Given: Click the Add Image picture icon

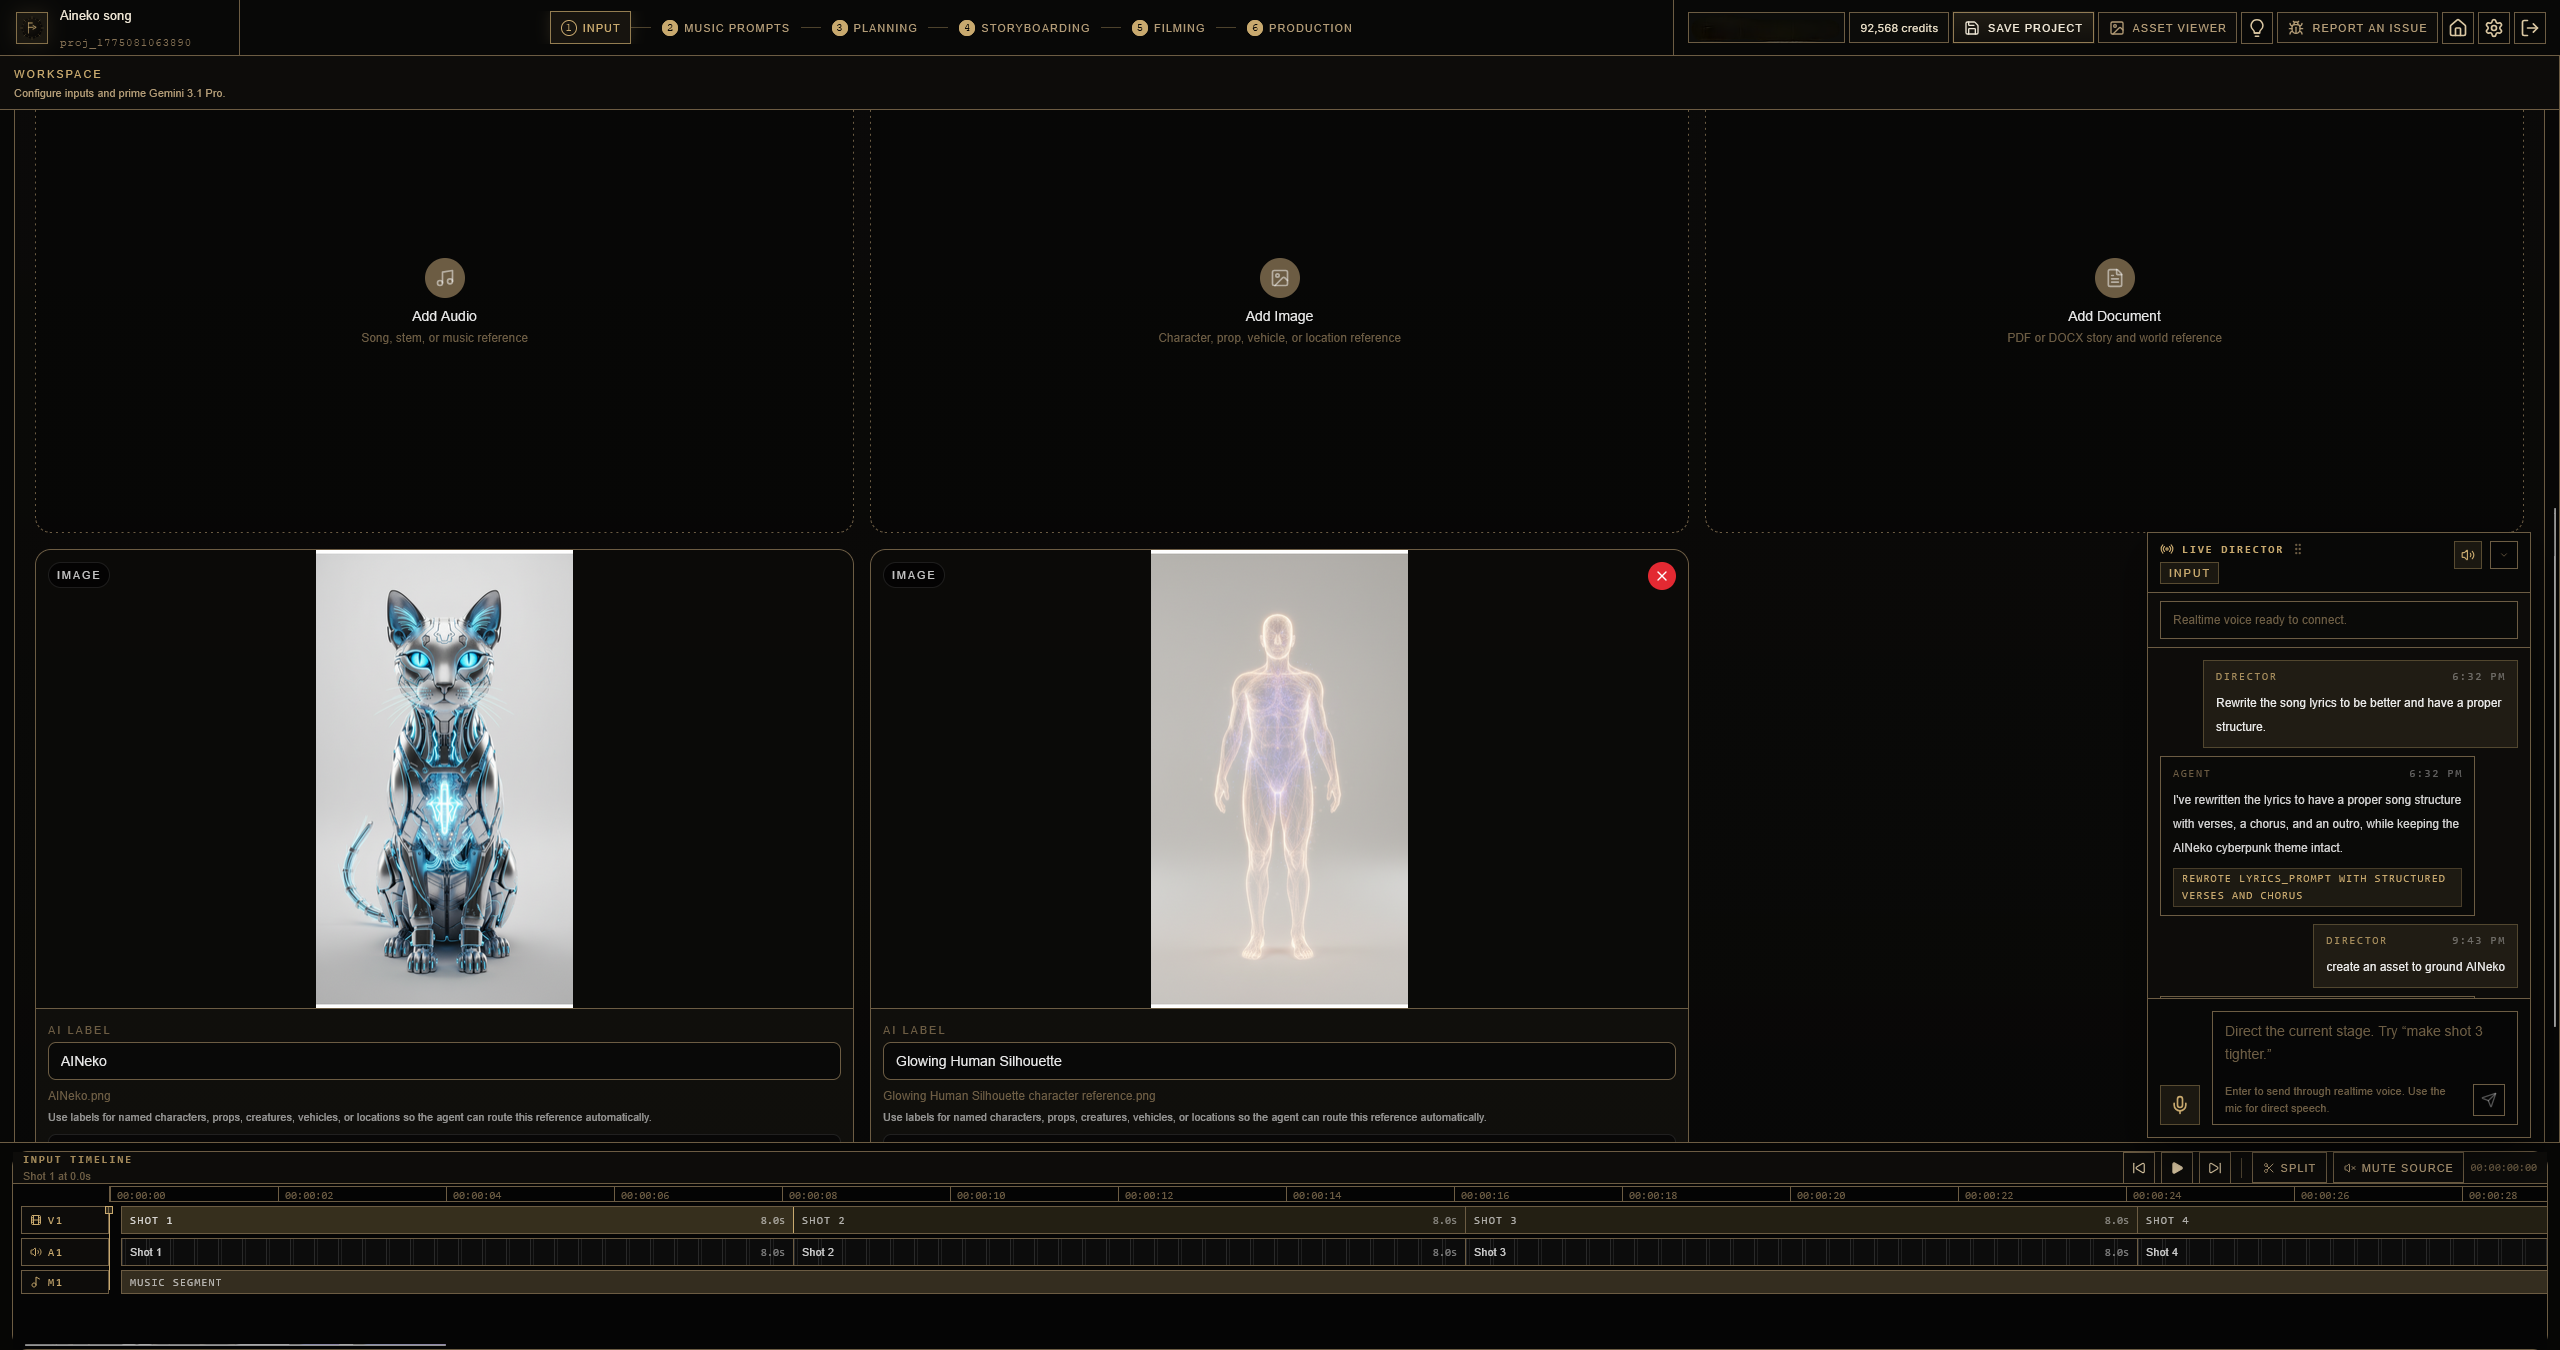Looking at the screenshot, I should pyautogui.click(x=1279, y=278).
